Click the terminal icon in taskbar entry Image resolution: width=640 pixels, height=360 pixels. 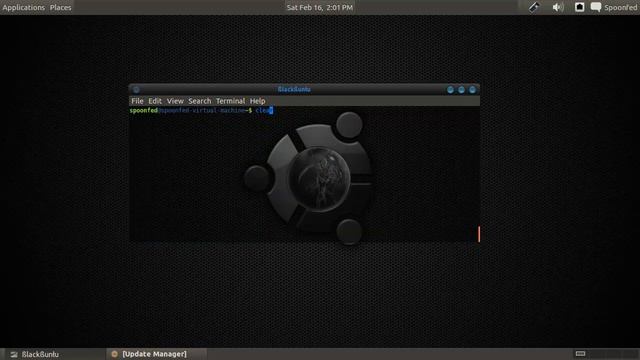coord(14,354)
